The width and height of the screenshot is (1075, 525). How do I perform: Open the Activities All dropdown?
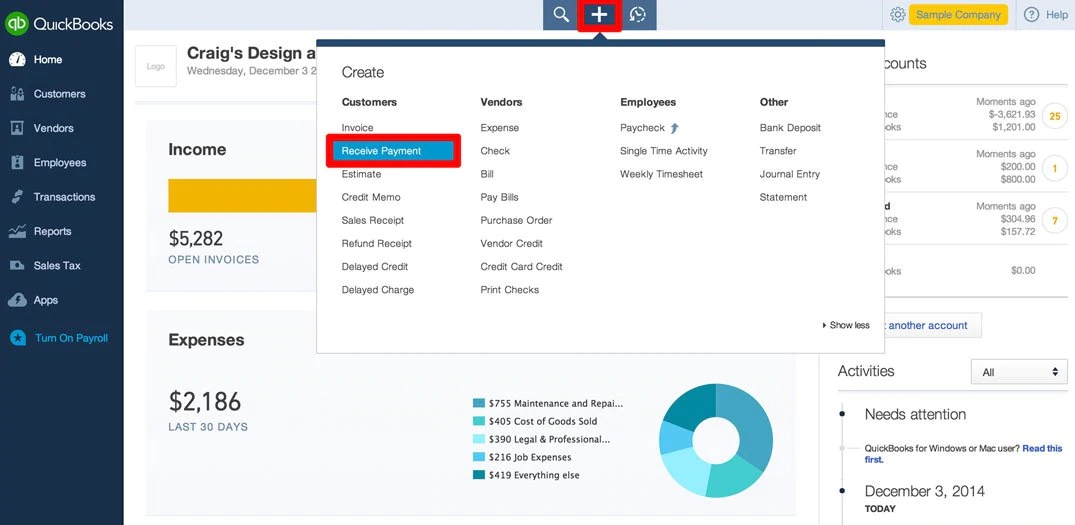(x=1019, y=372)
